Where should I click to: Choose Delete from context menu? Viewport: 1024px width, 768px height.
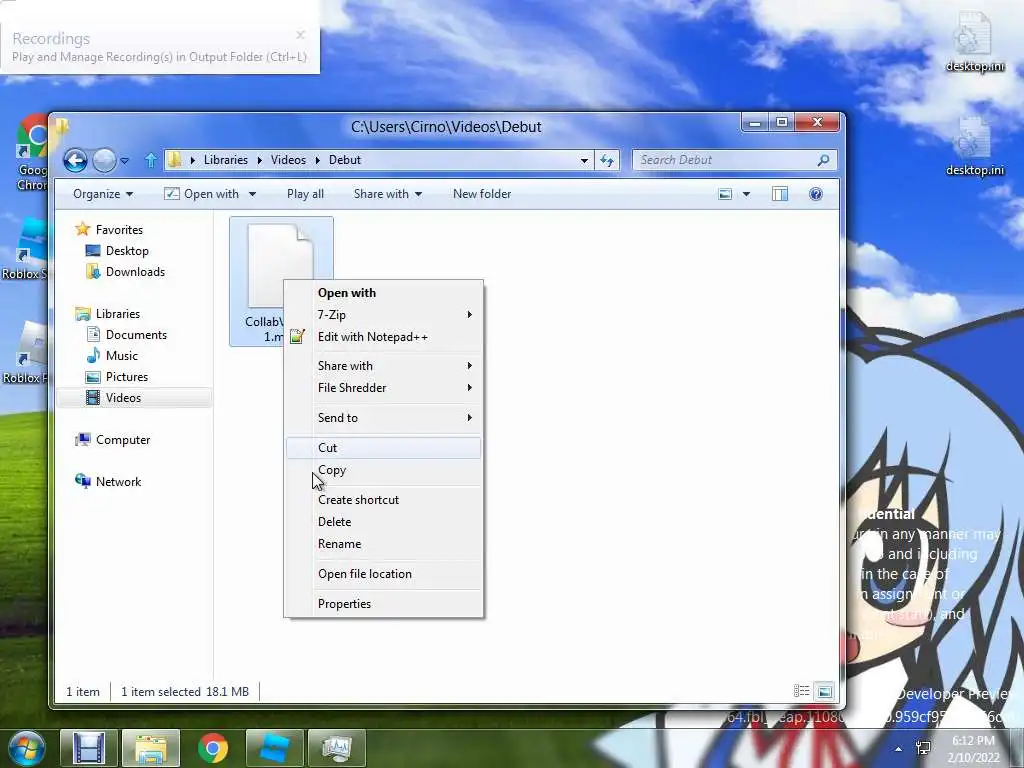click(x=384, y=522)
